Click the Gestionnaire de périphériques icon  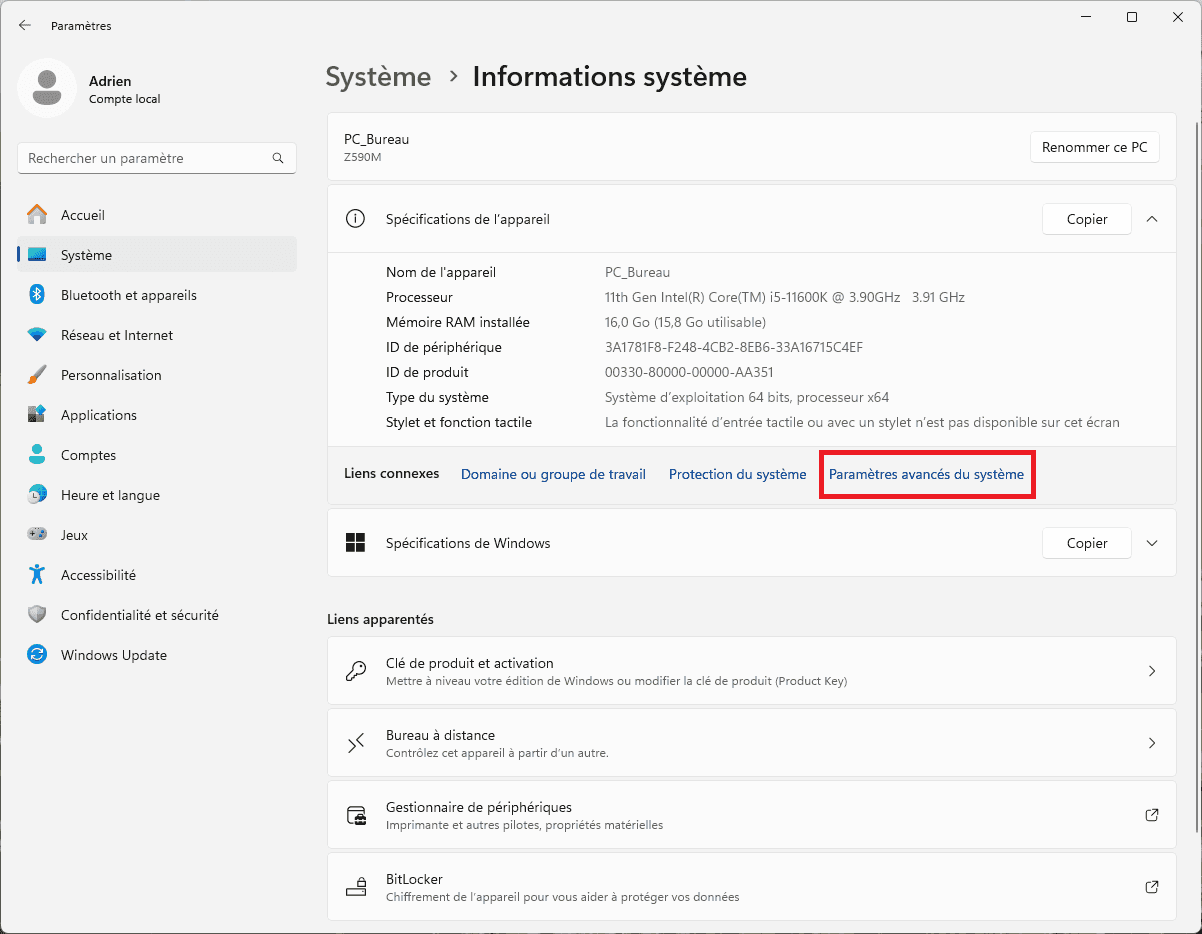pos(355,815)
